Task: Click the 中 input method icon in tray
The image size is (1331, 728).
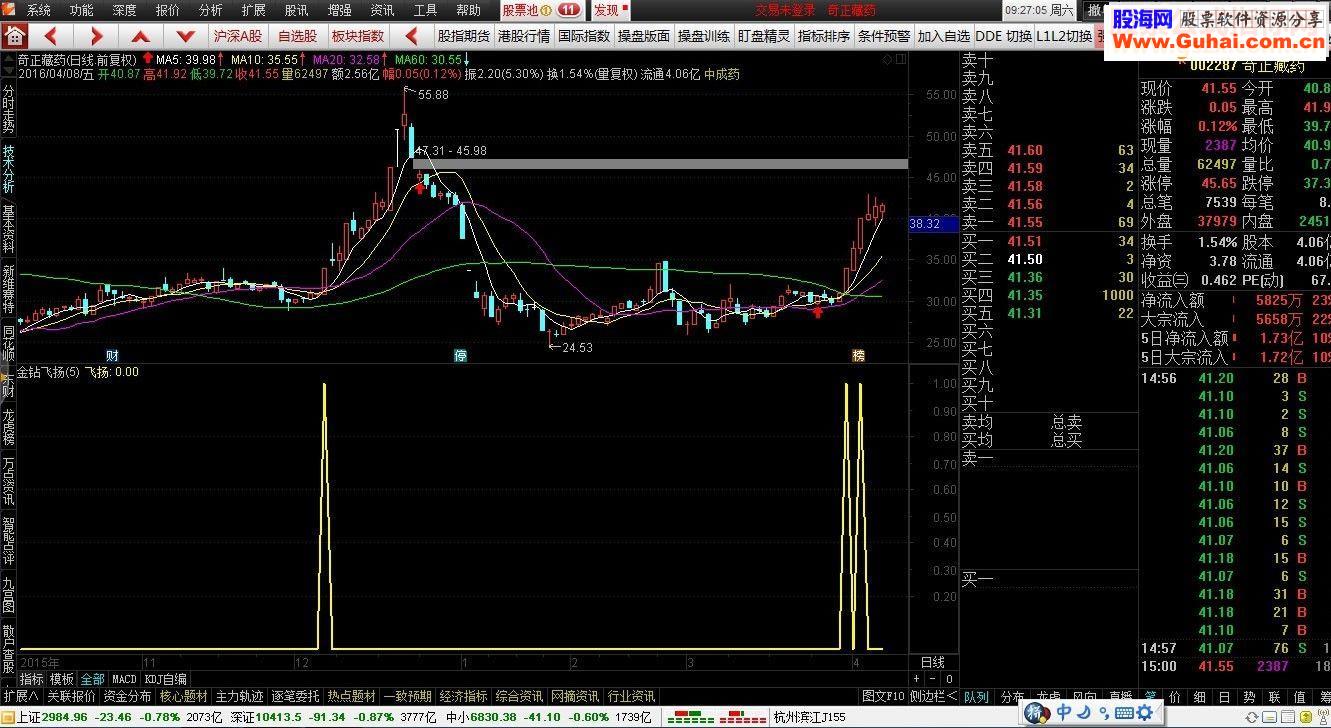Action: (x=1063, y=712)
